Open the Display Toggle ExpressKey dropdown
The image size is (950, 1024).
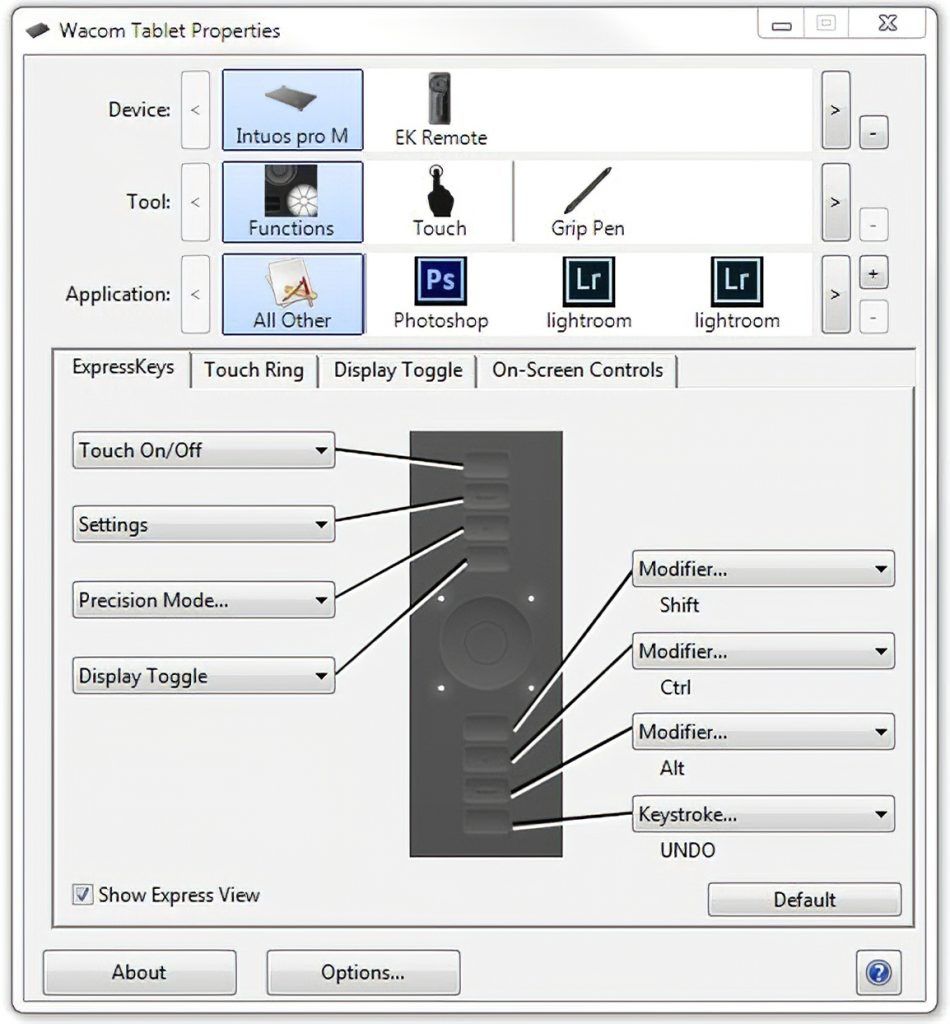(x=204, y=676)
